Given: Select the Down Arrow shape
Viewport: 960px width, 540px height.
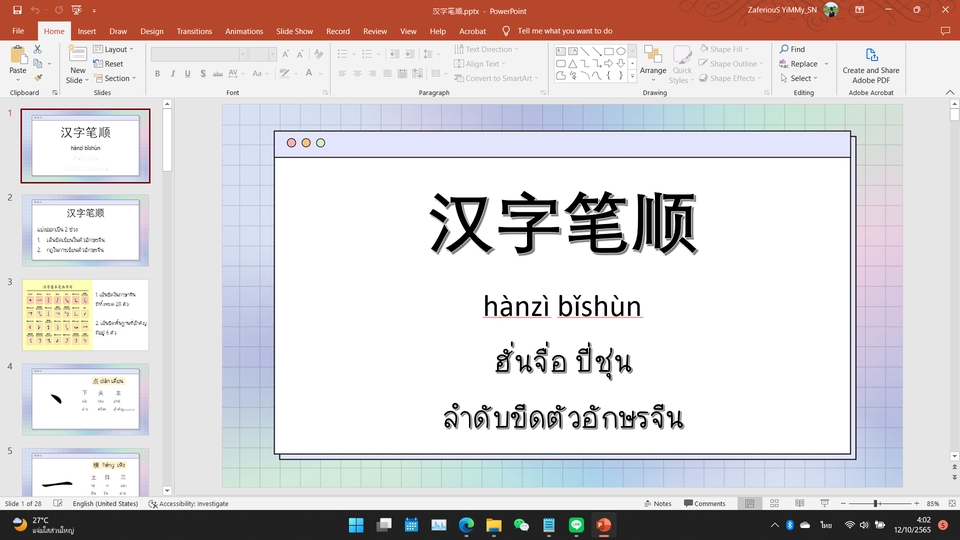Looking at the screenshot, I should coord(621,64).
